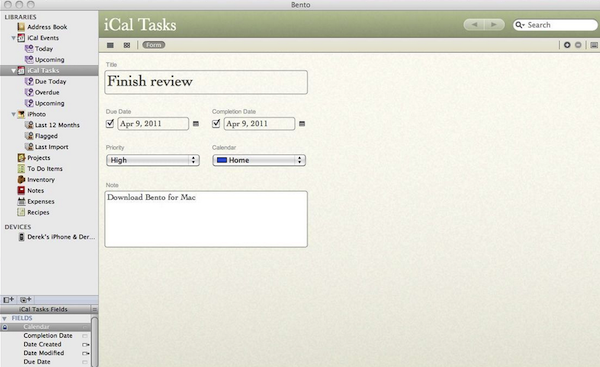The image size is (600, 367).
Task: Go to next record arrow
Action: (x=494, y=24)
